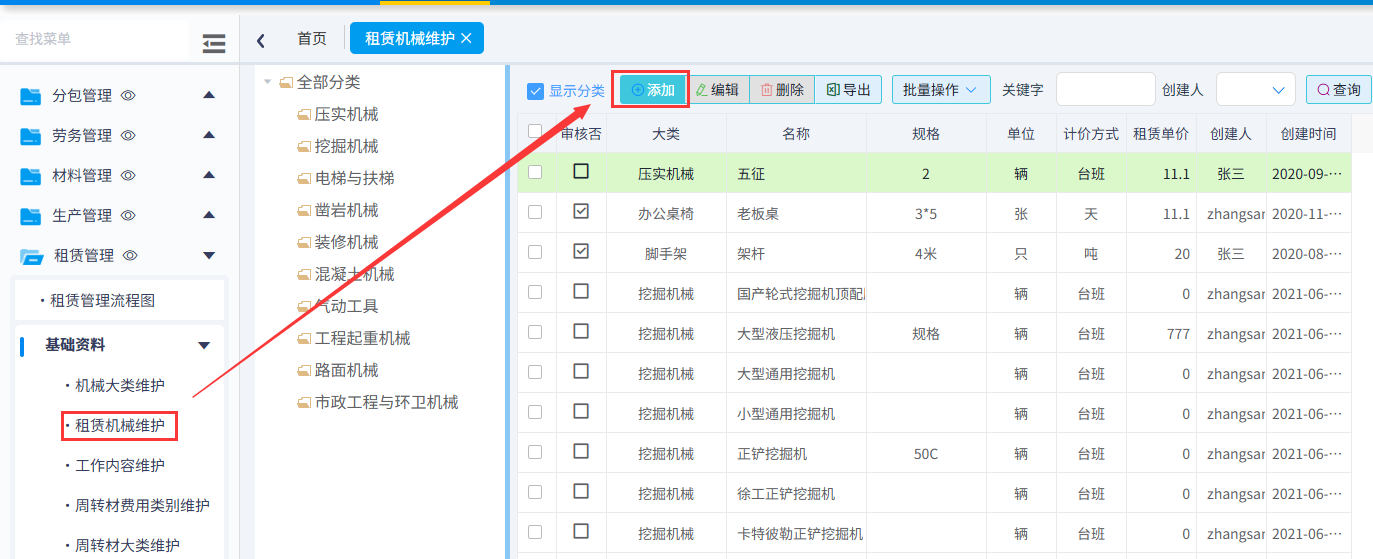
Task: Select the row checkbox for 徐工正铲挖掘机
Action: point(535,492)
